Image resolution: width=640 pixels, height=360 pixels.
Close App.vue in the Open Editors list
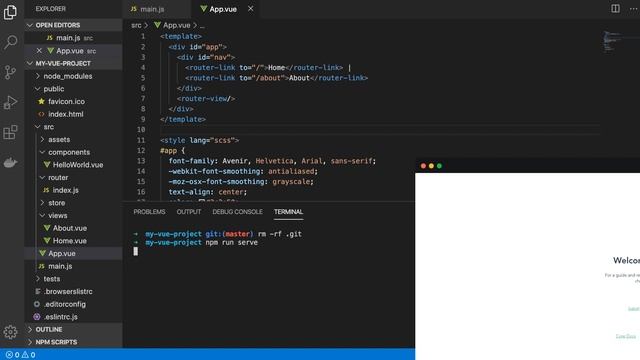(39, 51)
